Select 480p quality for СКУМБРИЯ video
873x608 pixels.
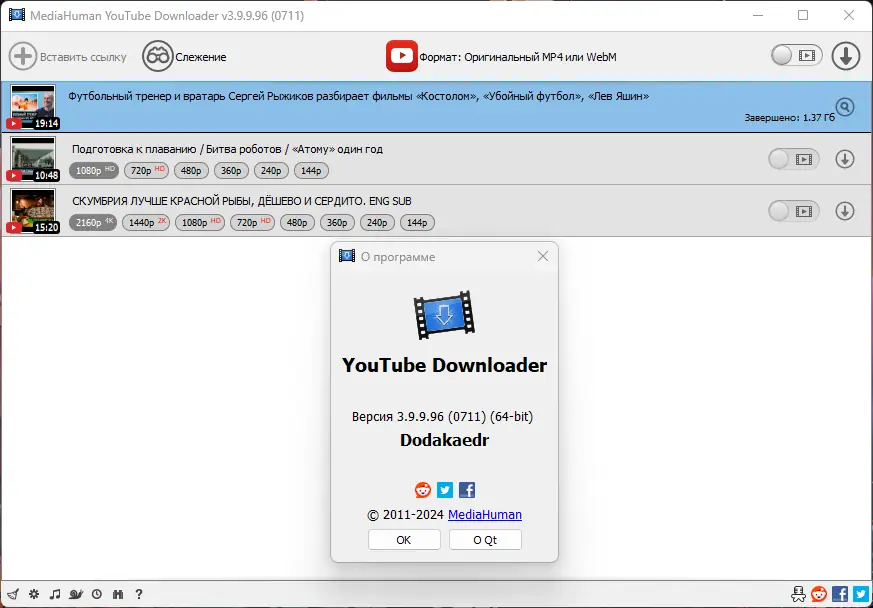pos(297,223)
